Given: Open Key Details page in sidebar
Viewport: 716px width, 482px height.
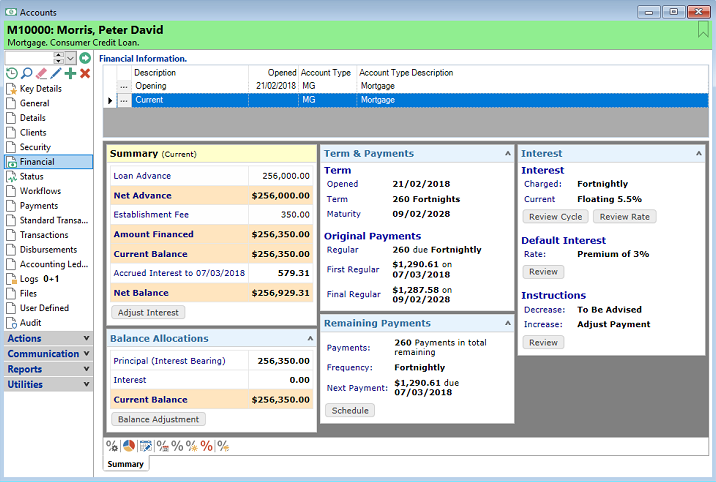Looking at the screenshot, I should (x=41, y=89).
